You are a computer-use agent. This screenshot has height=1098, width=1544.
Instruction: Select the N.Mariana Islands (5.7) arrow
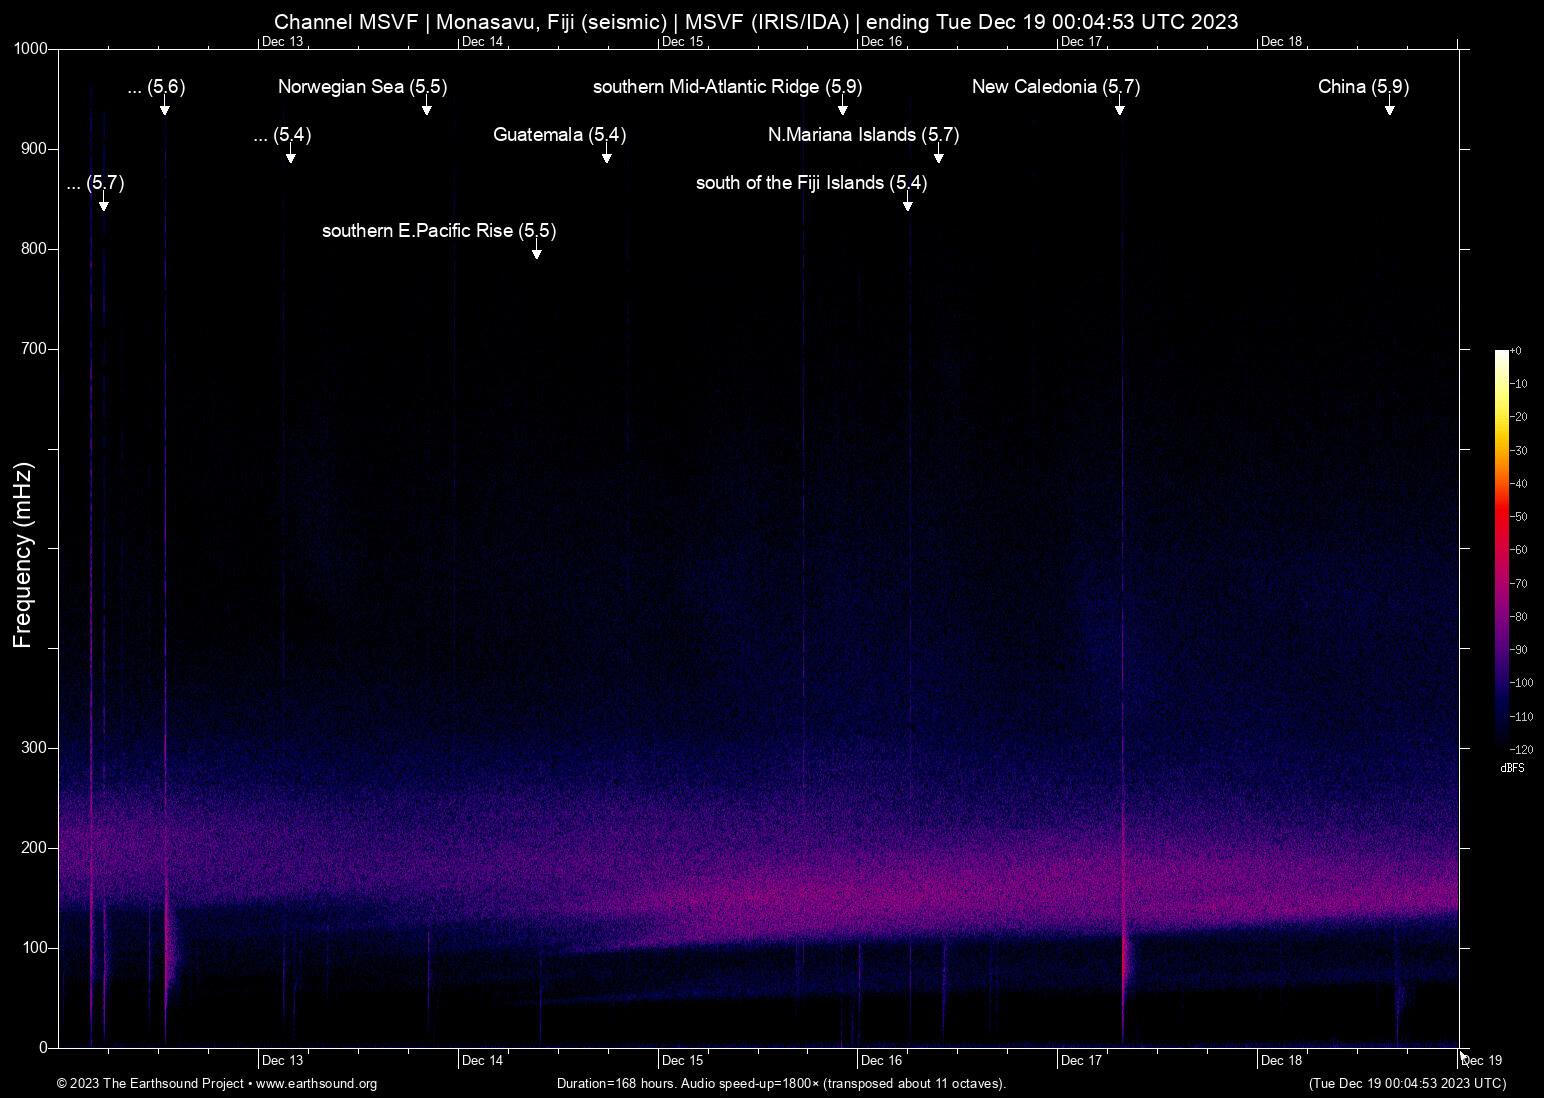(938, 158)
